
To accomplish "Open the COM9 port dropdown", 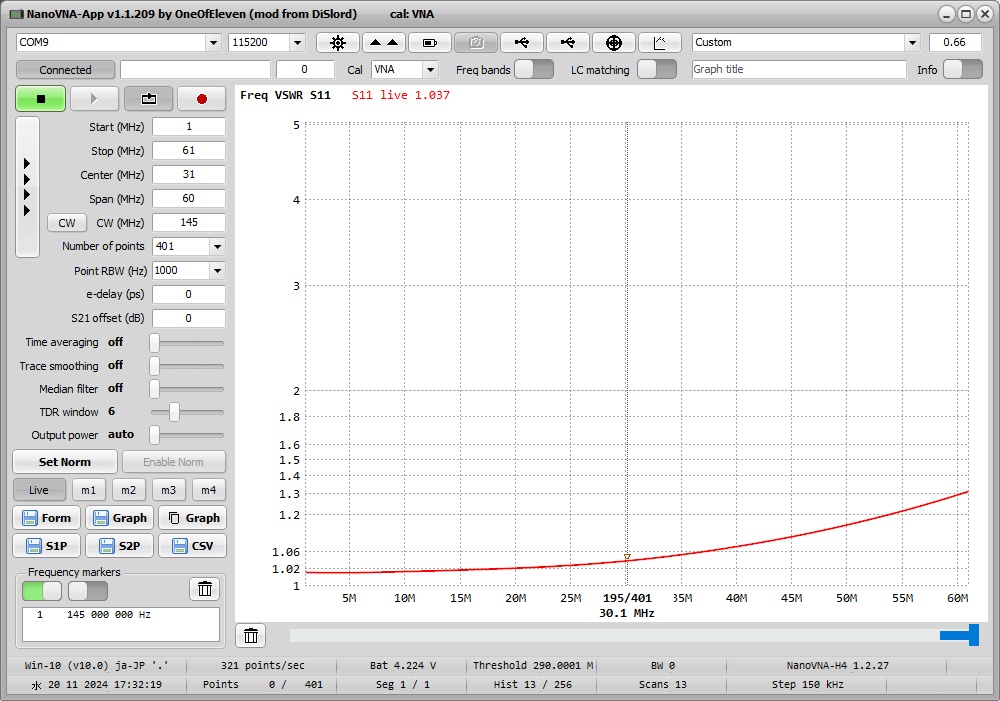I will pos(213,43).
